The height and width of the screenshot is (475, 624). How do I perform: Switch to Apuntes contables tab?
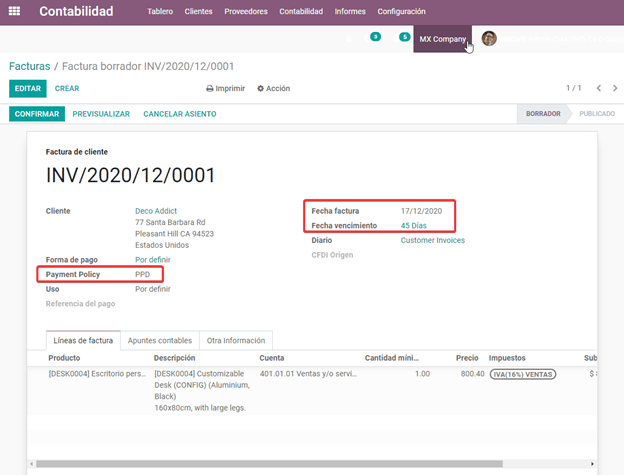point(160,341)
